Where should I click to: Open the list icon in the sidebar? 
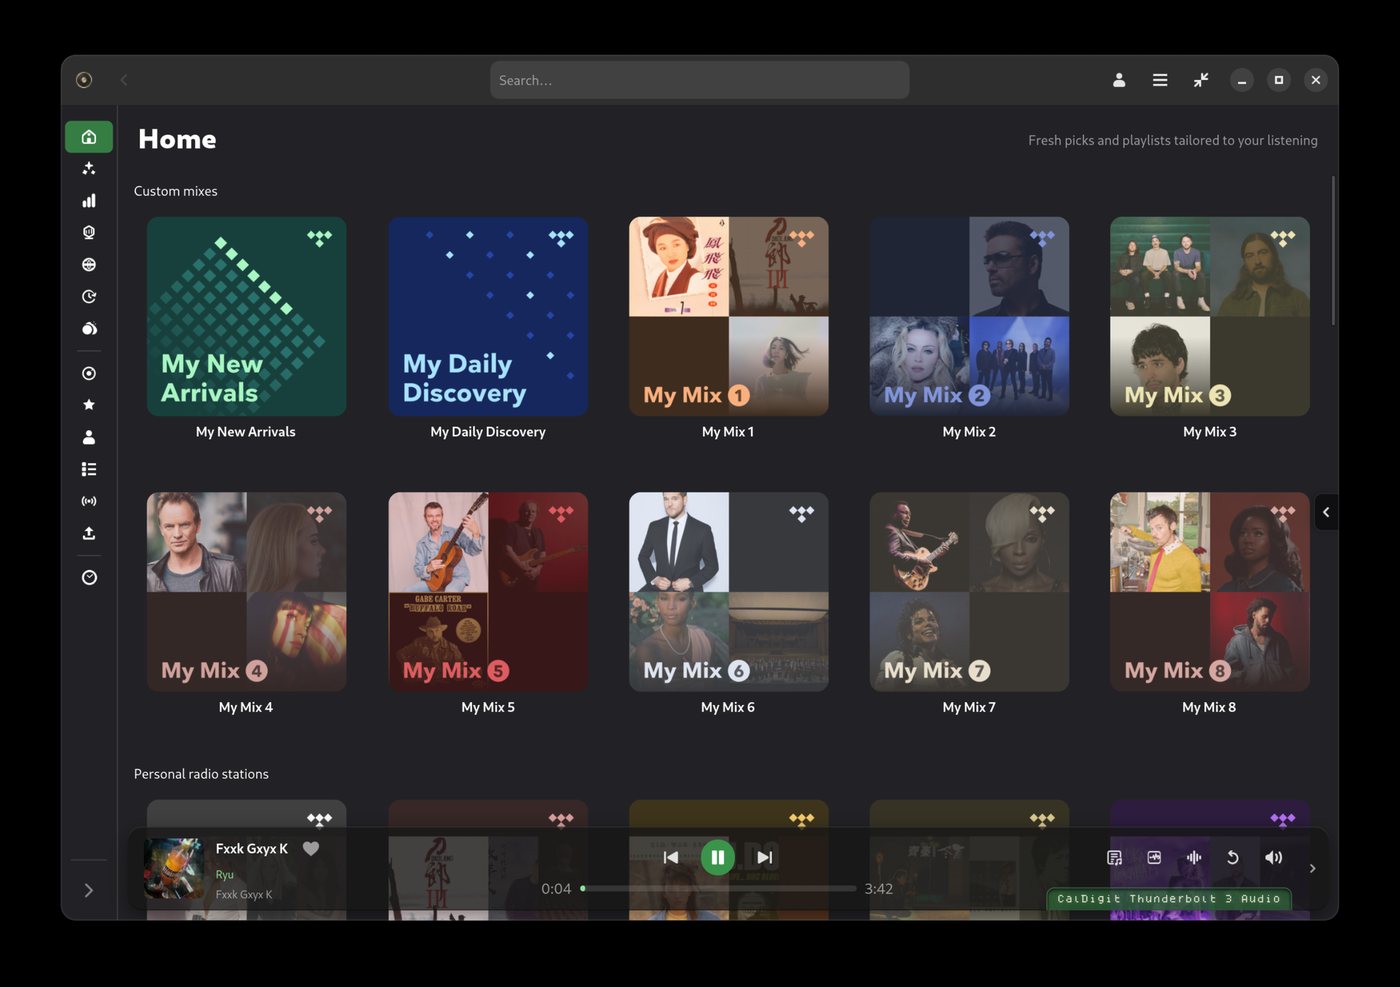point(89,469)
